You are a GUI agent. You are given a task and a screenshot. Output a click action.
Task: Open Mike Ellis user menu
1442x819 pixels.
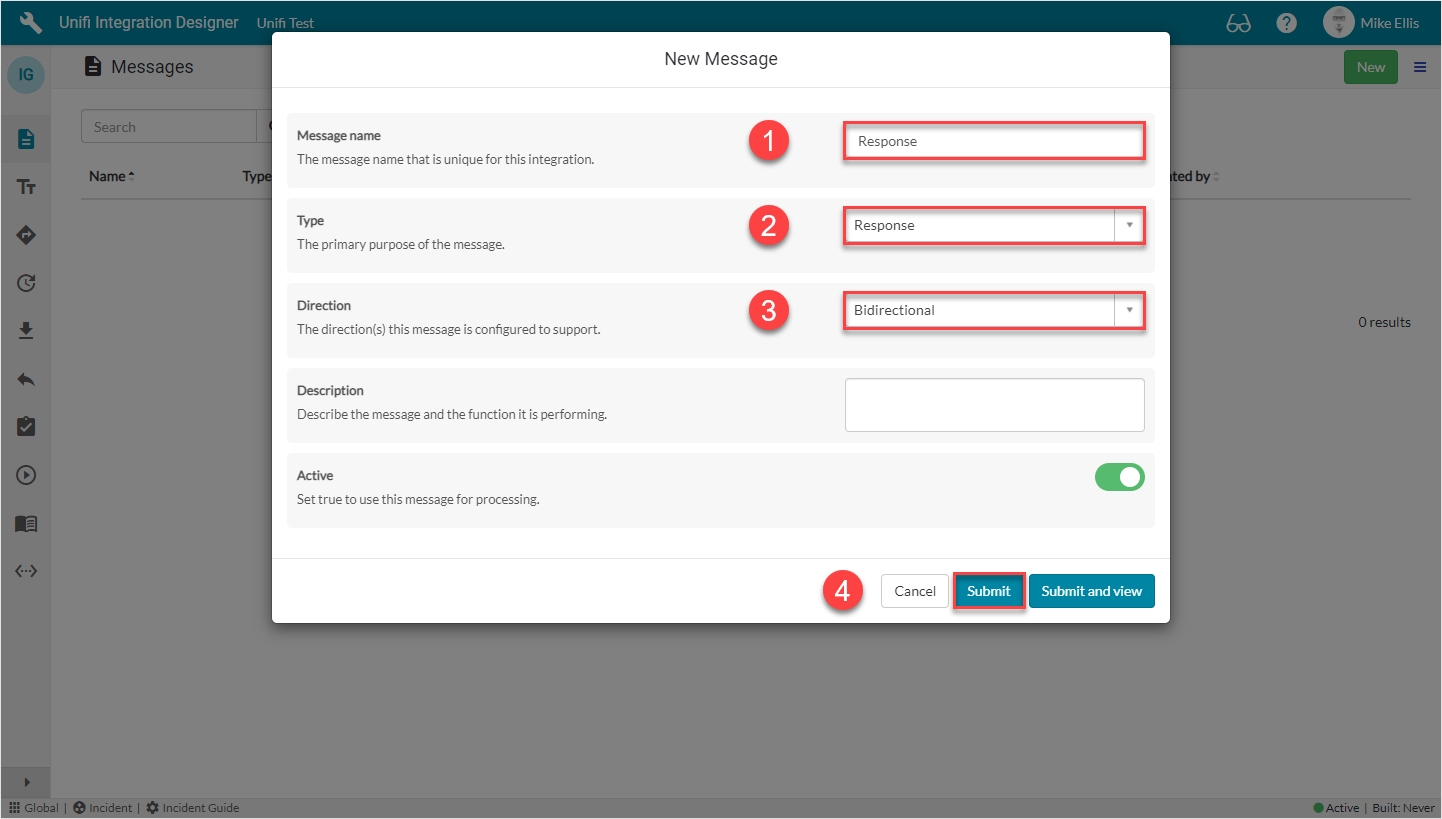(x=1372, y=23)
